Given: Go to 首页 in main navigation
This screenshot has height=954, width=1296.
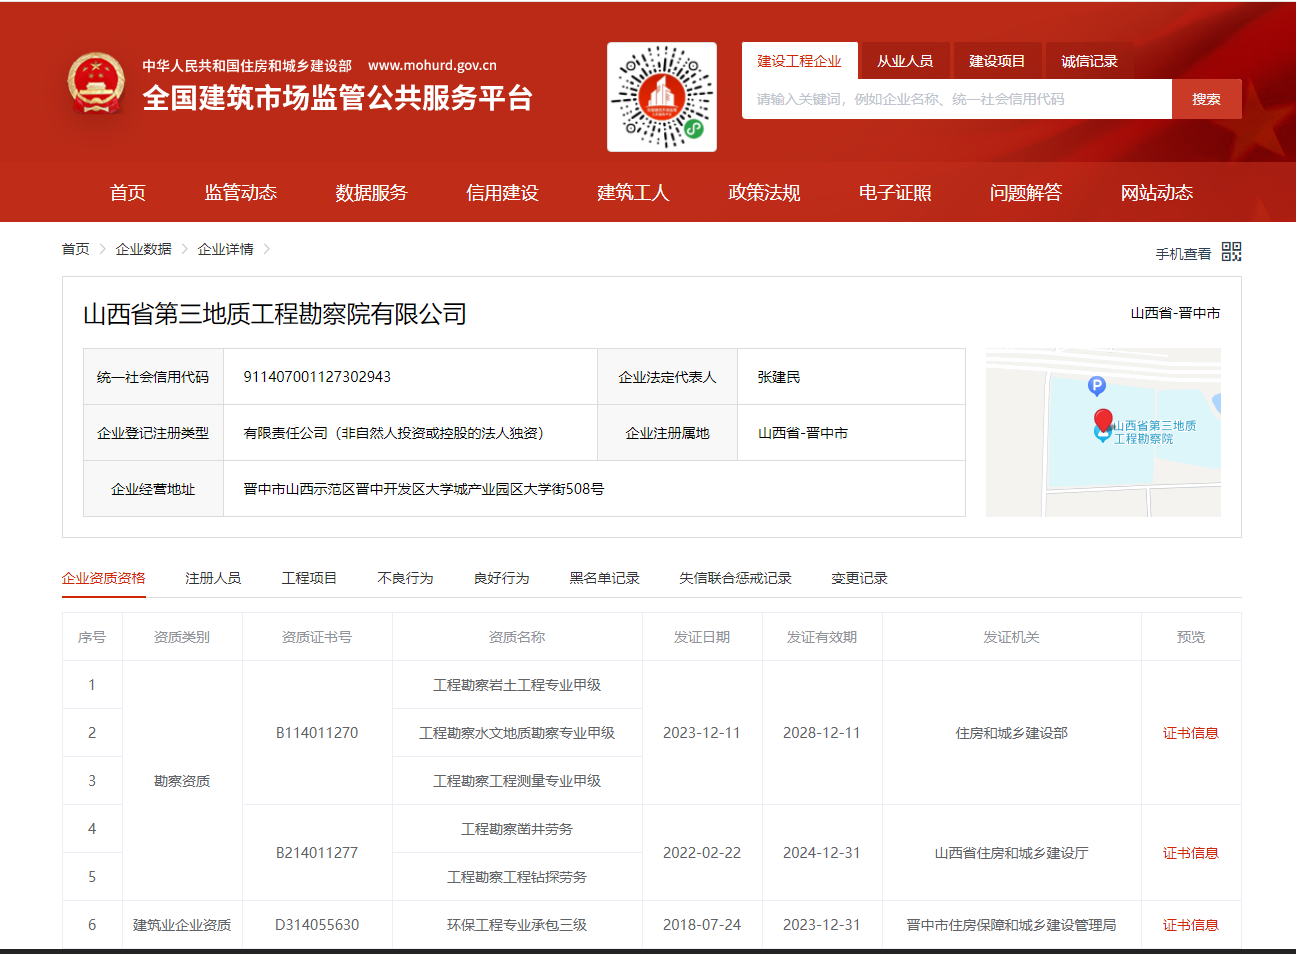Looking at the screenshot, I should (128, 192).
